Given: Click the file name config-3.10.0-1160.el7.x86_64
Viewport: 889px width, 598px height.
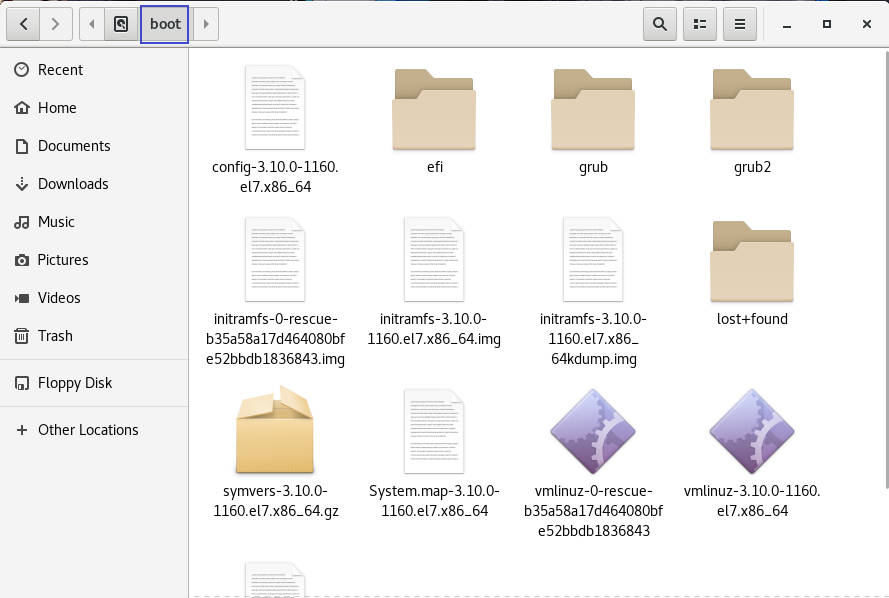Looking at the screenshot, I should [x=275, y=177].
